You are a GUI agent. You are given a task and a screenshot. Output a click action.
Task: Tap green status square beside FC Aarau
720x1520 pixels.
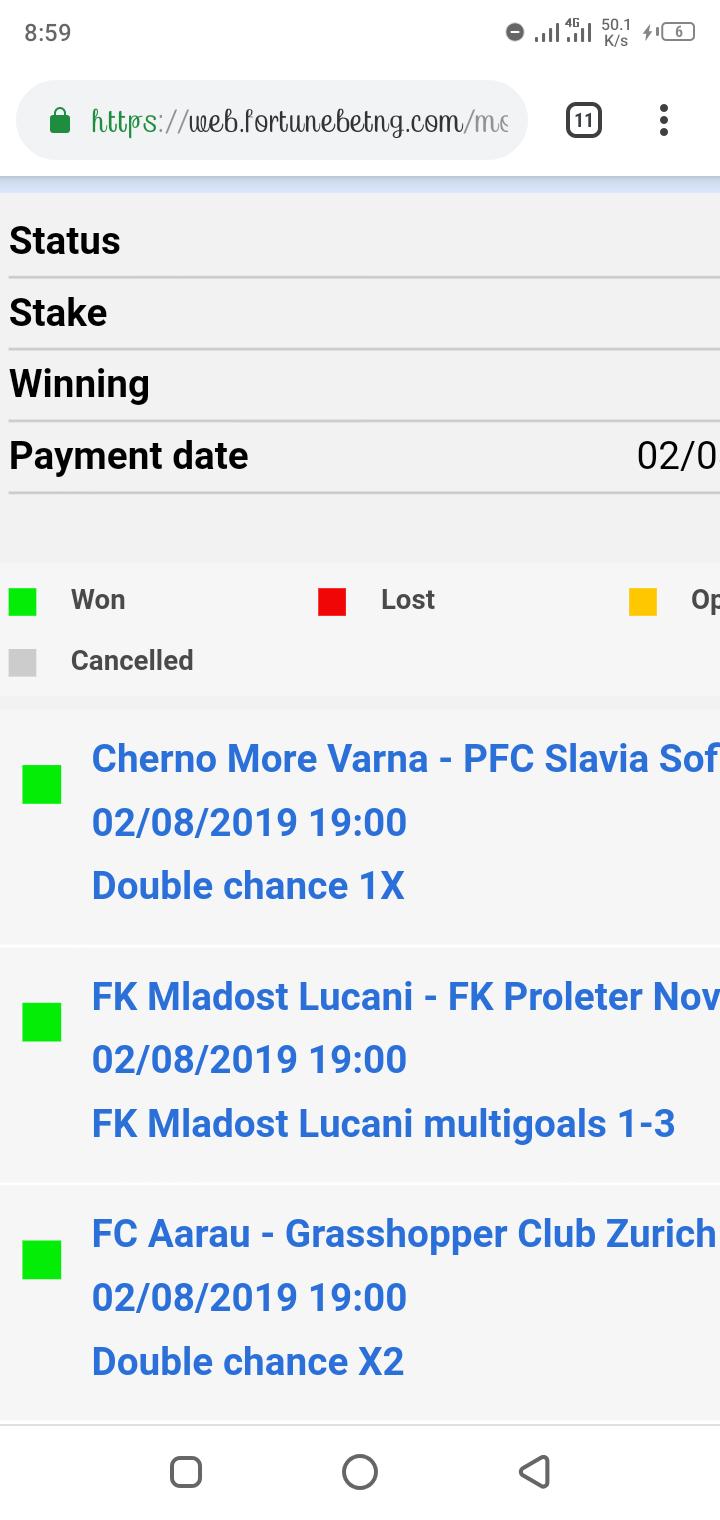[42, 1260]
